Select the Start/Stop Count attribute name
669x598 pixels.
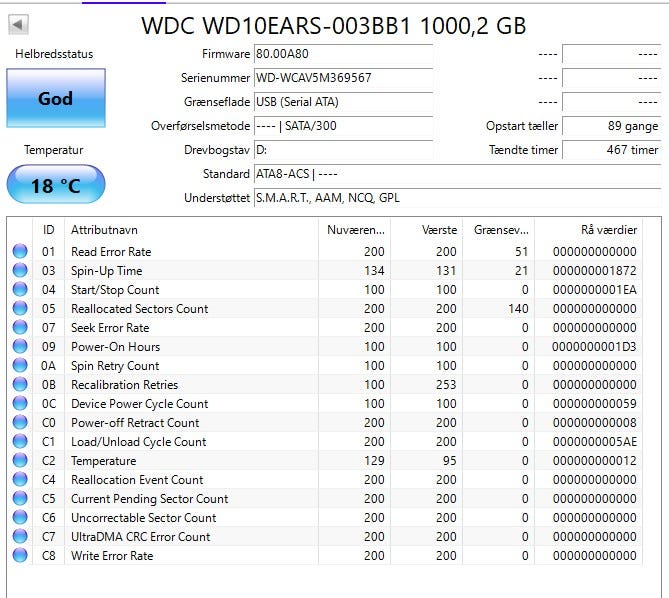[115, 290]
